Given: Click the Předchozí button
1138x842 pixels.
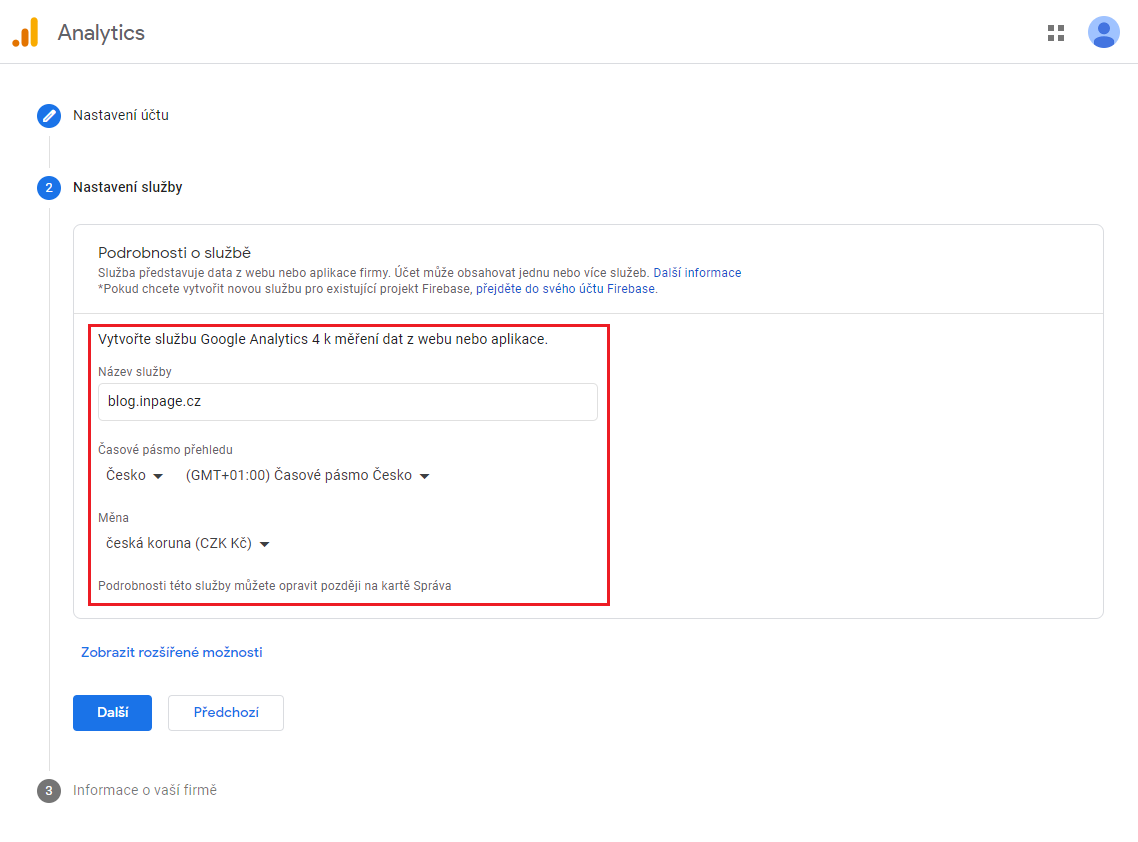Looking at the screenshot, I should [x=226, y=713].
